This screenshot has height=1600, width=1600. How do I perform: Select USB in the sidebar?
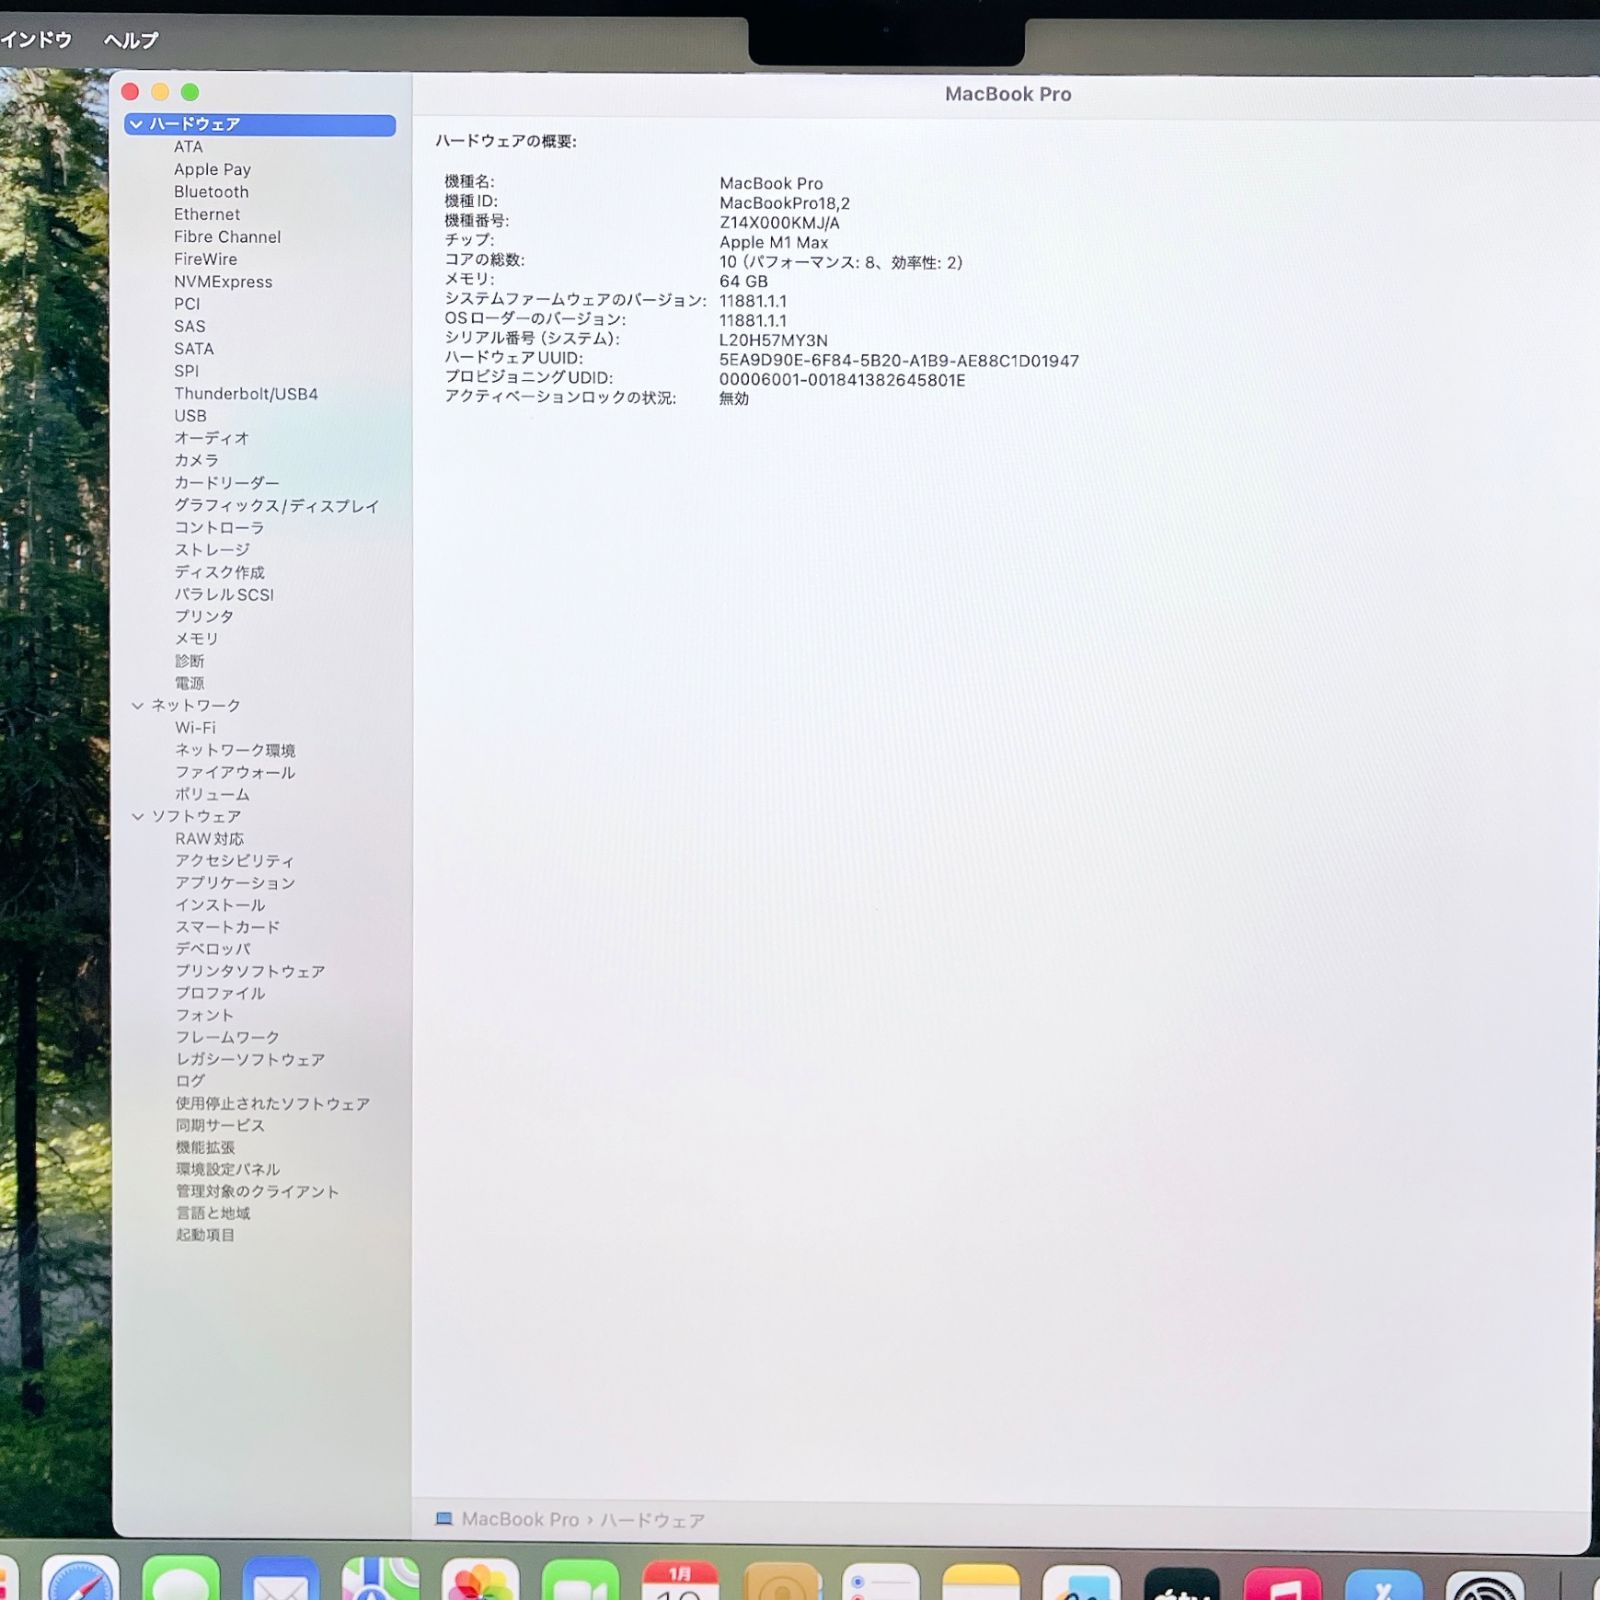pyautogui.click(x=190, y=416)
